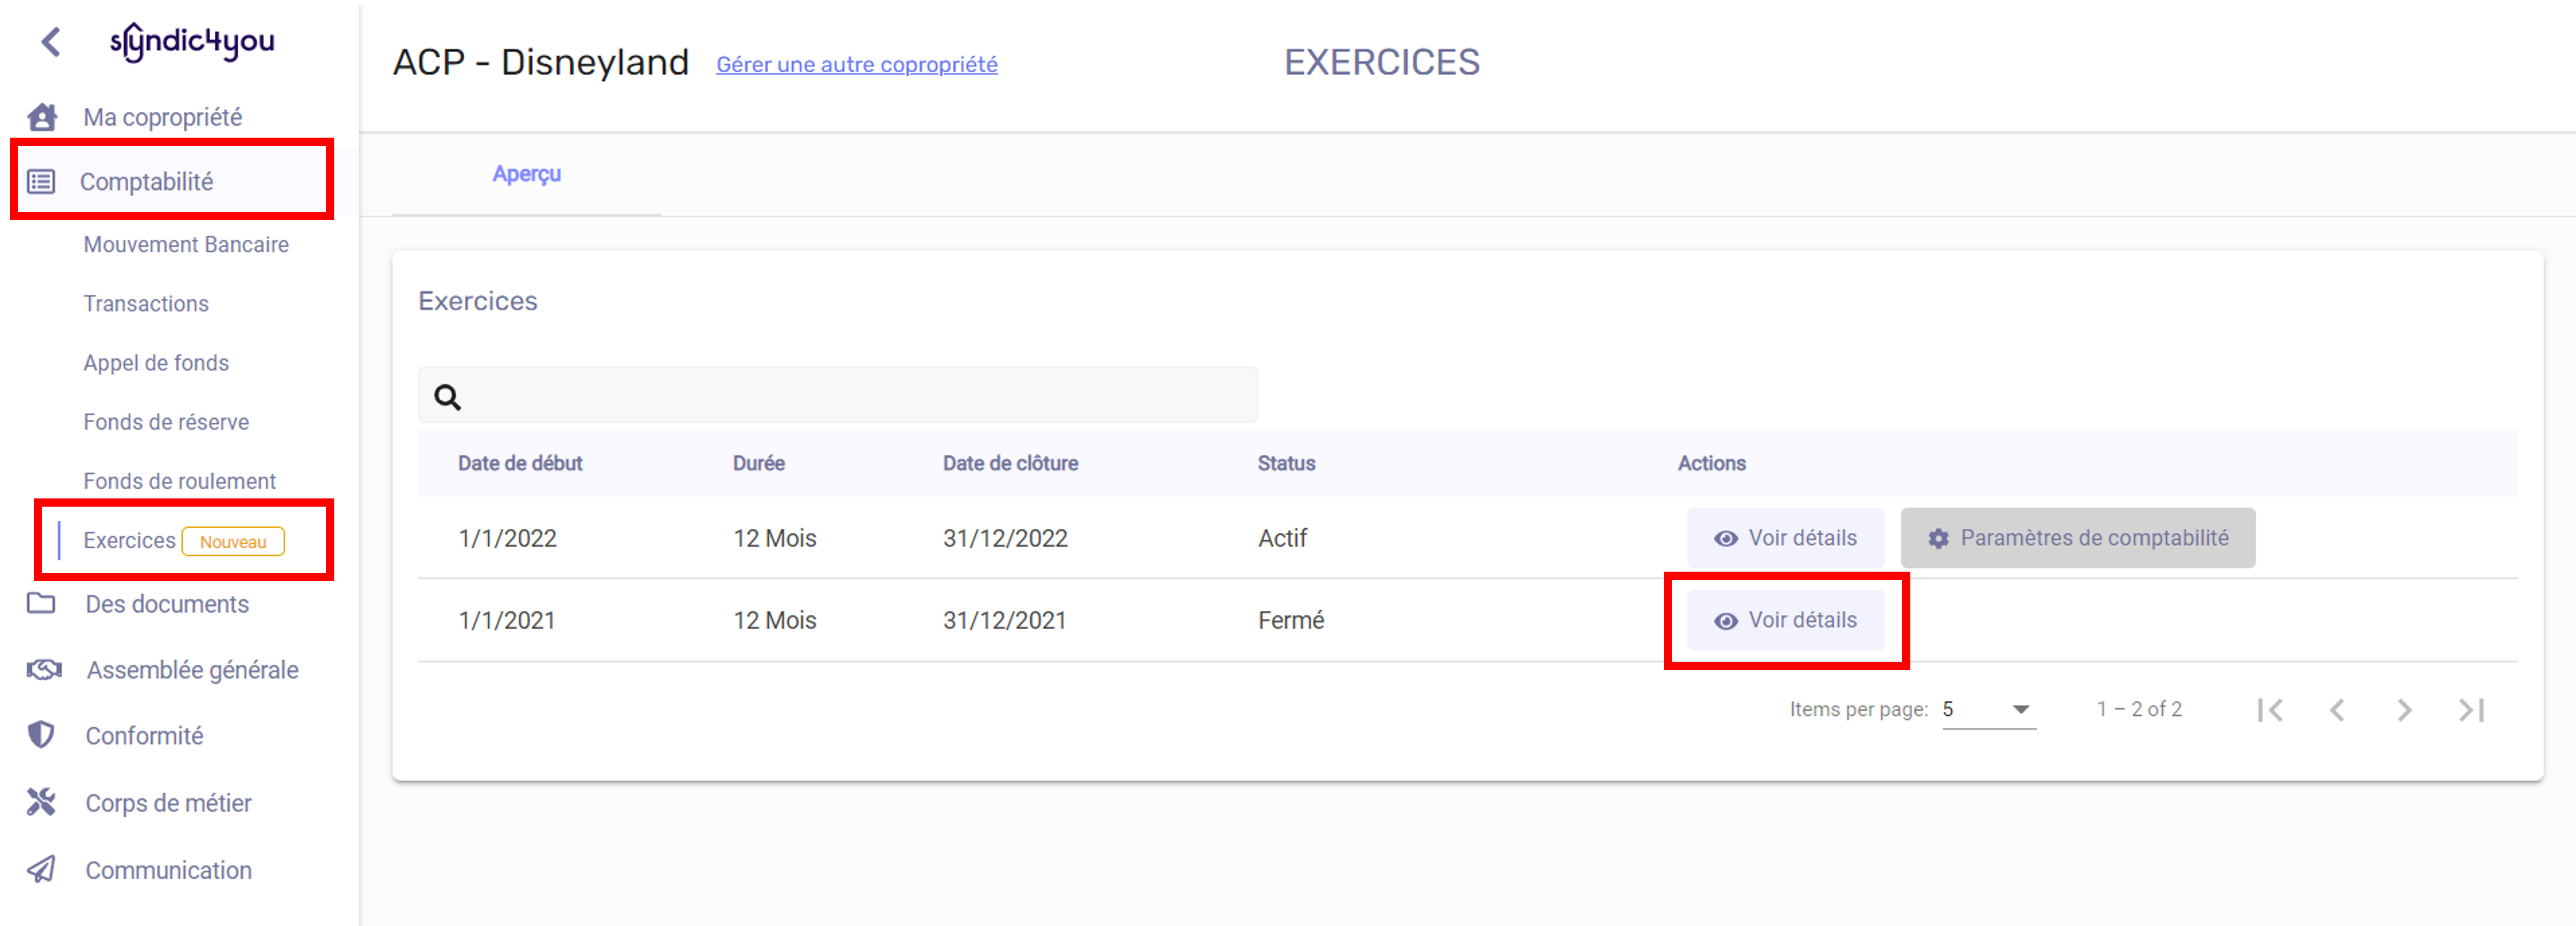Open Mouvement Bancaire submenu
Screen dimensions: 2576x926
pos(186,244)
